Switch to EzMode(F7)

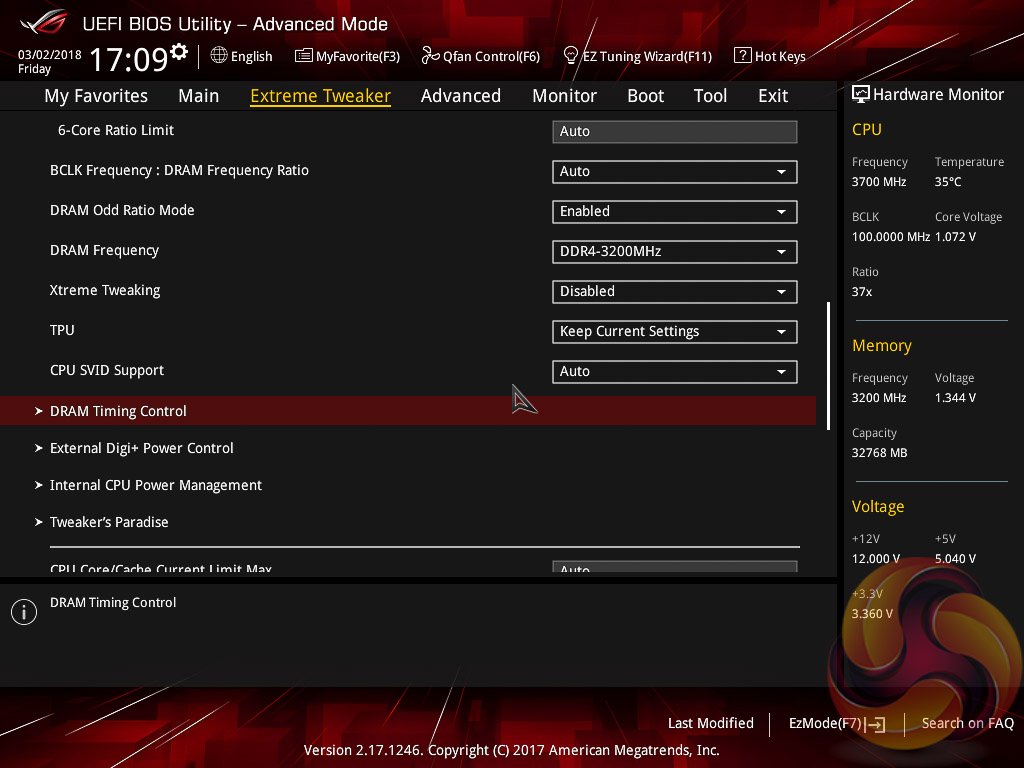(x=837, y=724)
